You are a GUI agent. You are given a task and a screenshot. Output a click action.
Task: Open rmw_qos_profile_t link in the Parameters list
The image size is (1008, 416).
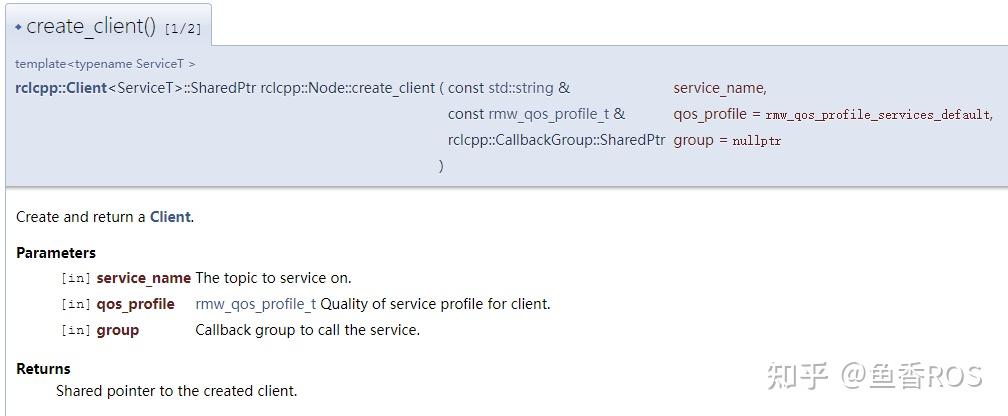click(x=255, y=304)
